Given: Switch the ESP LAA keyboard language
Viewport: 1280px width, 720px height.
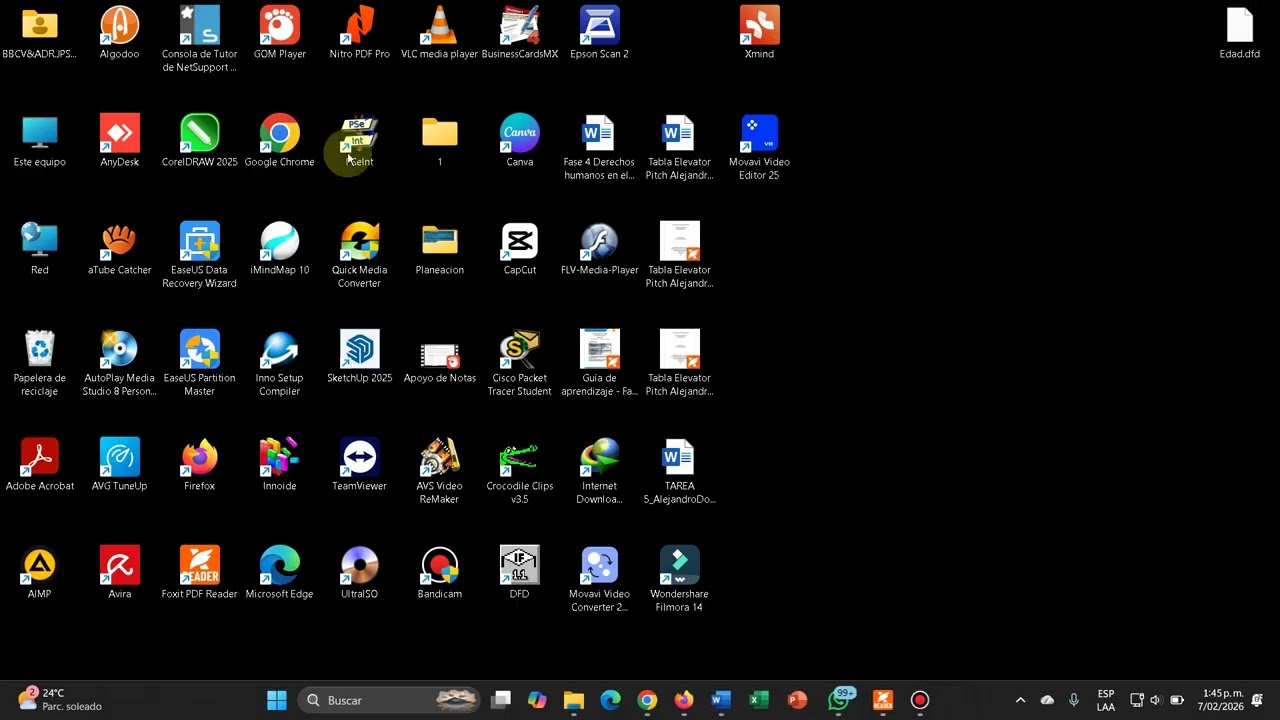Looking at the screenshot, I should pos(1106,700).
